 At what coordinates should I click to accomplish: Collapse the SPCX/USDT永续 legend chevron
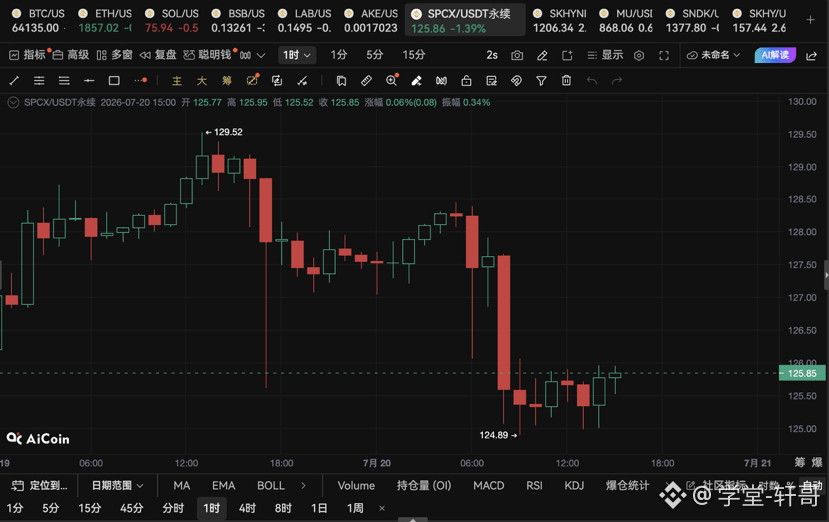click(x=13, y=103)
